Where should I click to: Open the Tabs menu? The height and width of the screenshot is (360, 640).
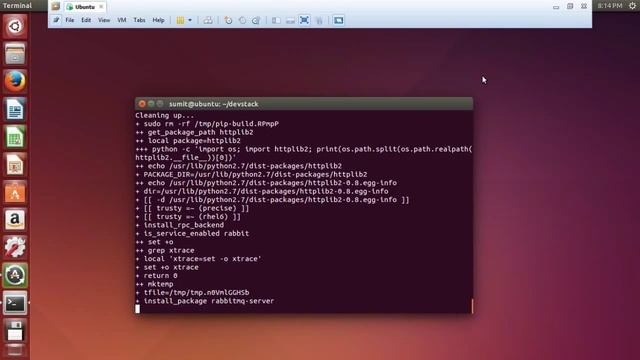(x=139, y=20)
